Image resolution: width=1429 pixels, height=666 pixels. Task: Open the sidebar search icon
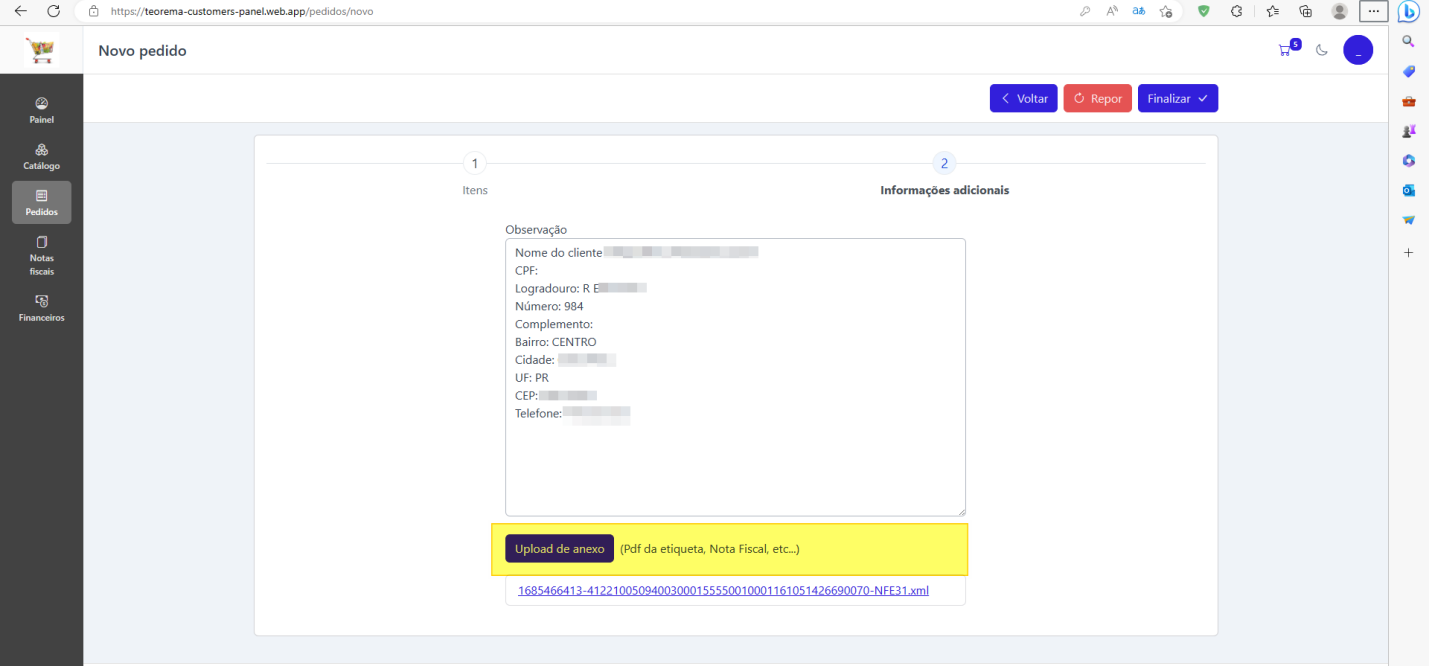coord(1409,41)
